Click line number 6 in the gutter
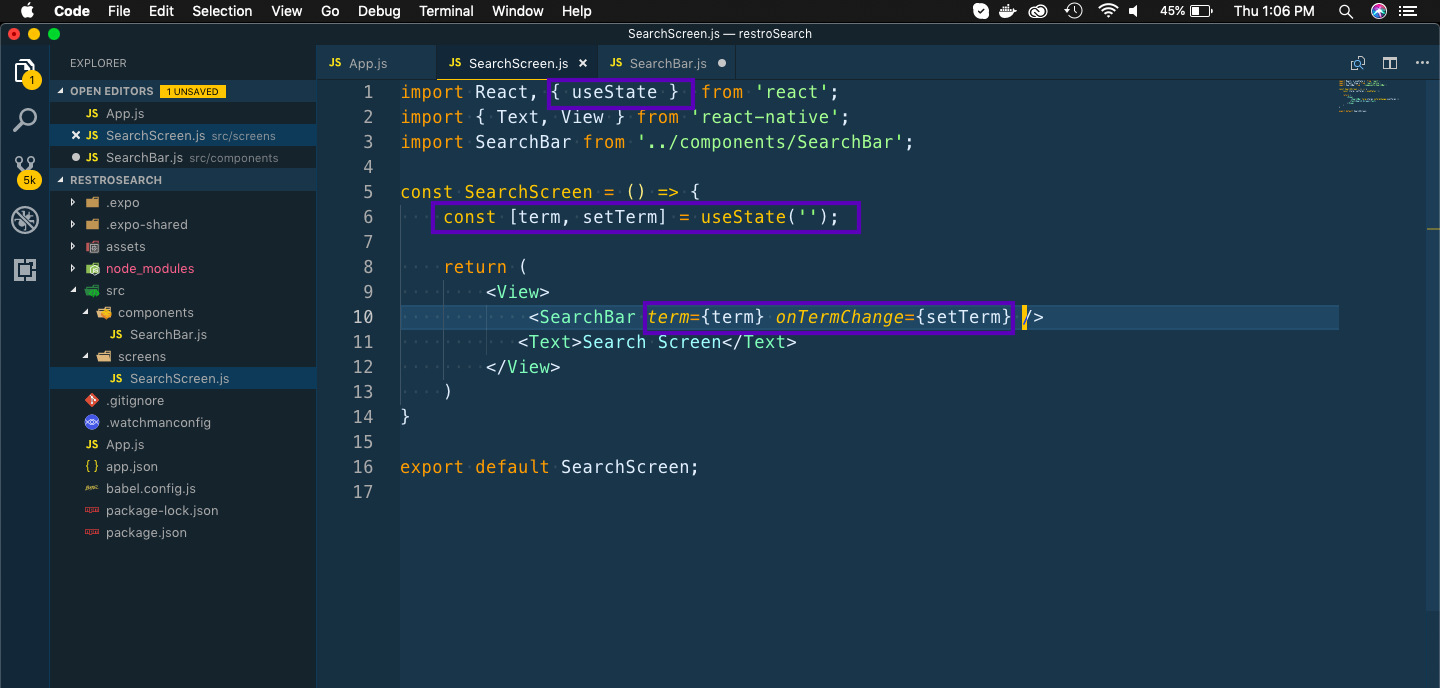The width and height of the screenshot is (1440, 688). click(x=368, y=217)
